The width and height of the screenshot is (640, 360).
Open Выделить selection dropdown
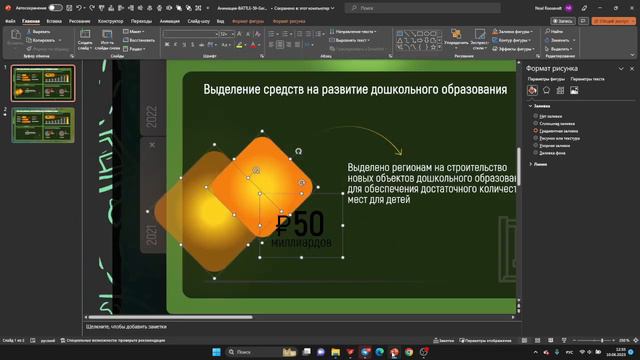[558, 49]
